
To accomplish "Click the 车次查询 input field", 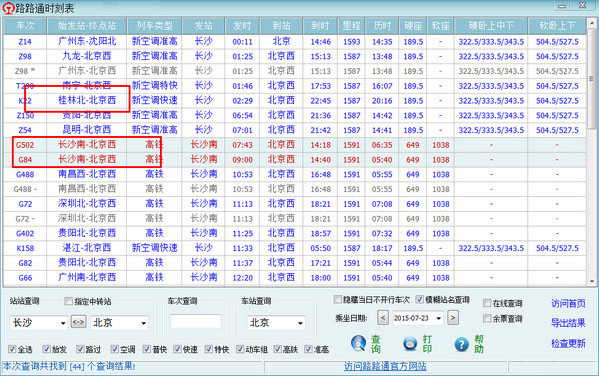I will click(196, 321).
